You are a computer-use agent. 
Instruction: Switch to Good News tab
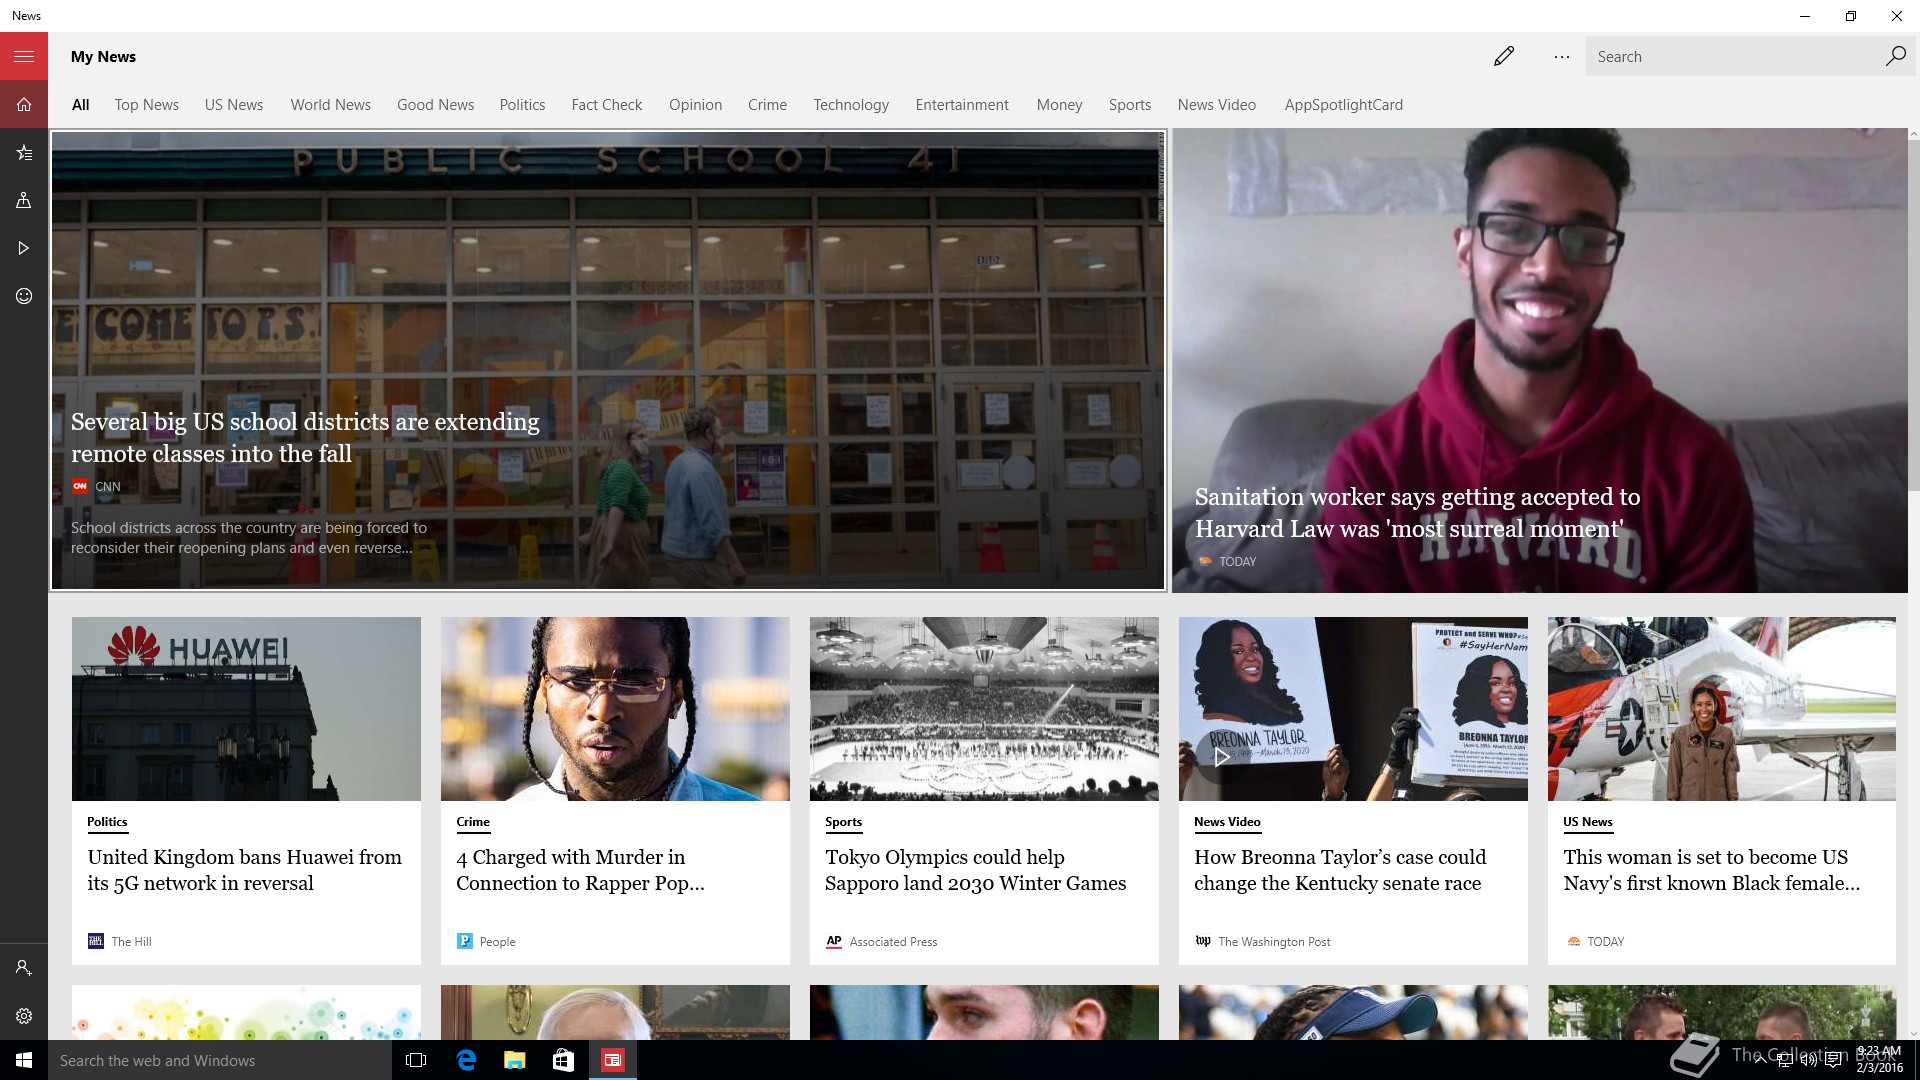435,105
